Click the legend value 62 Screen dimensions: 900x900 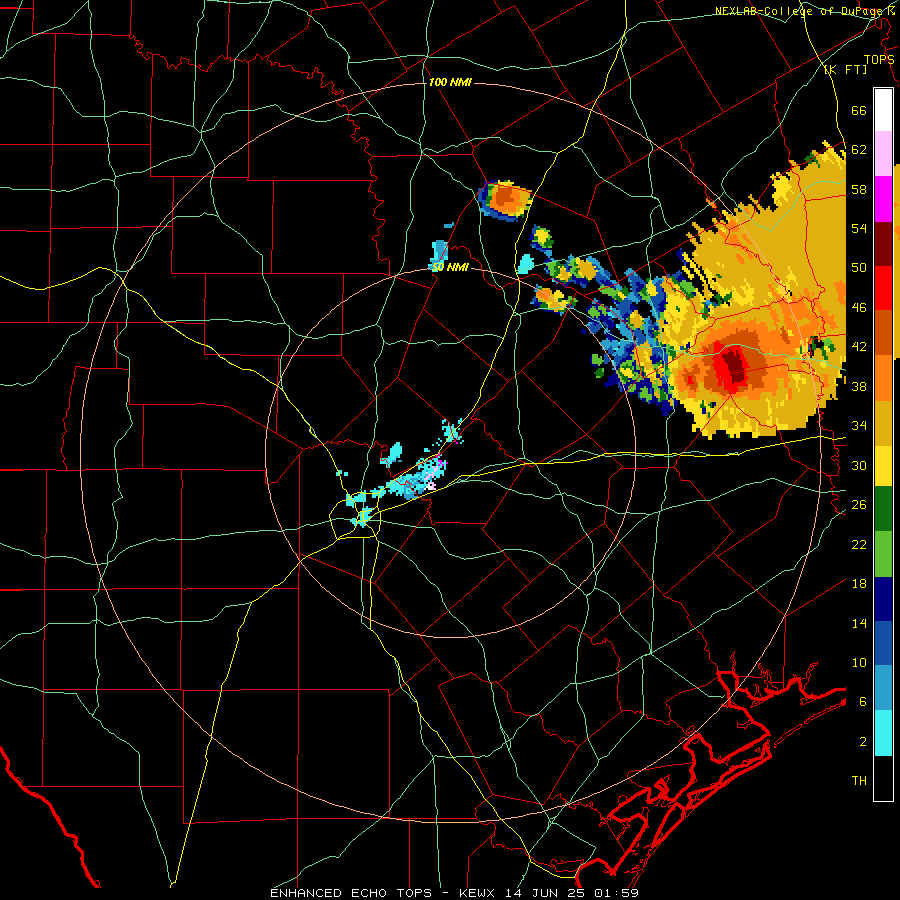click(859, 149)
